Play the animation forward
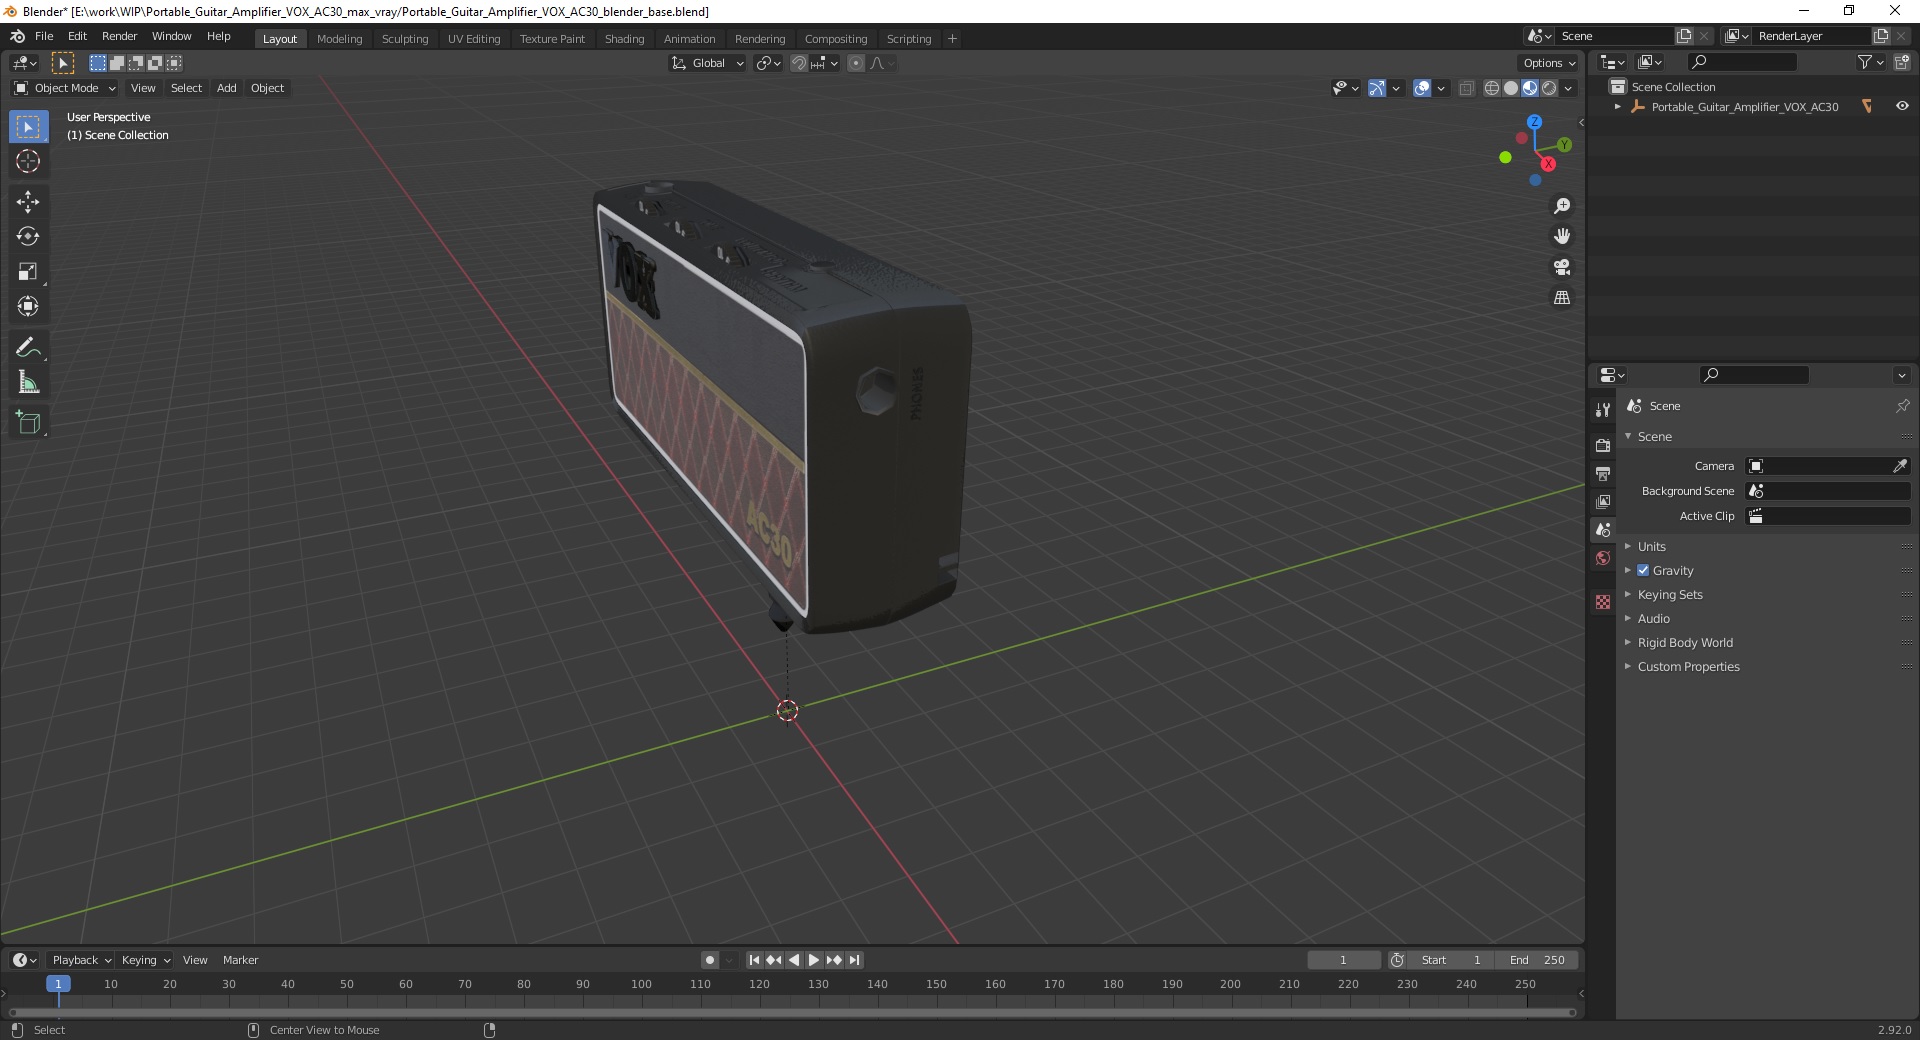 tap(814, 960)
